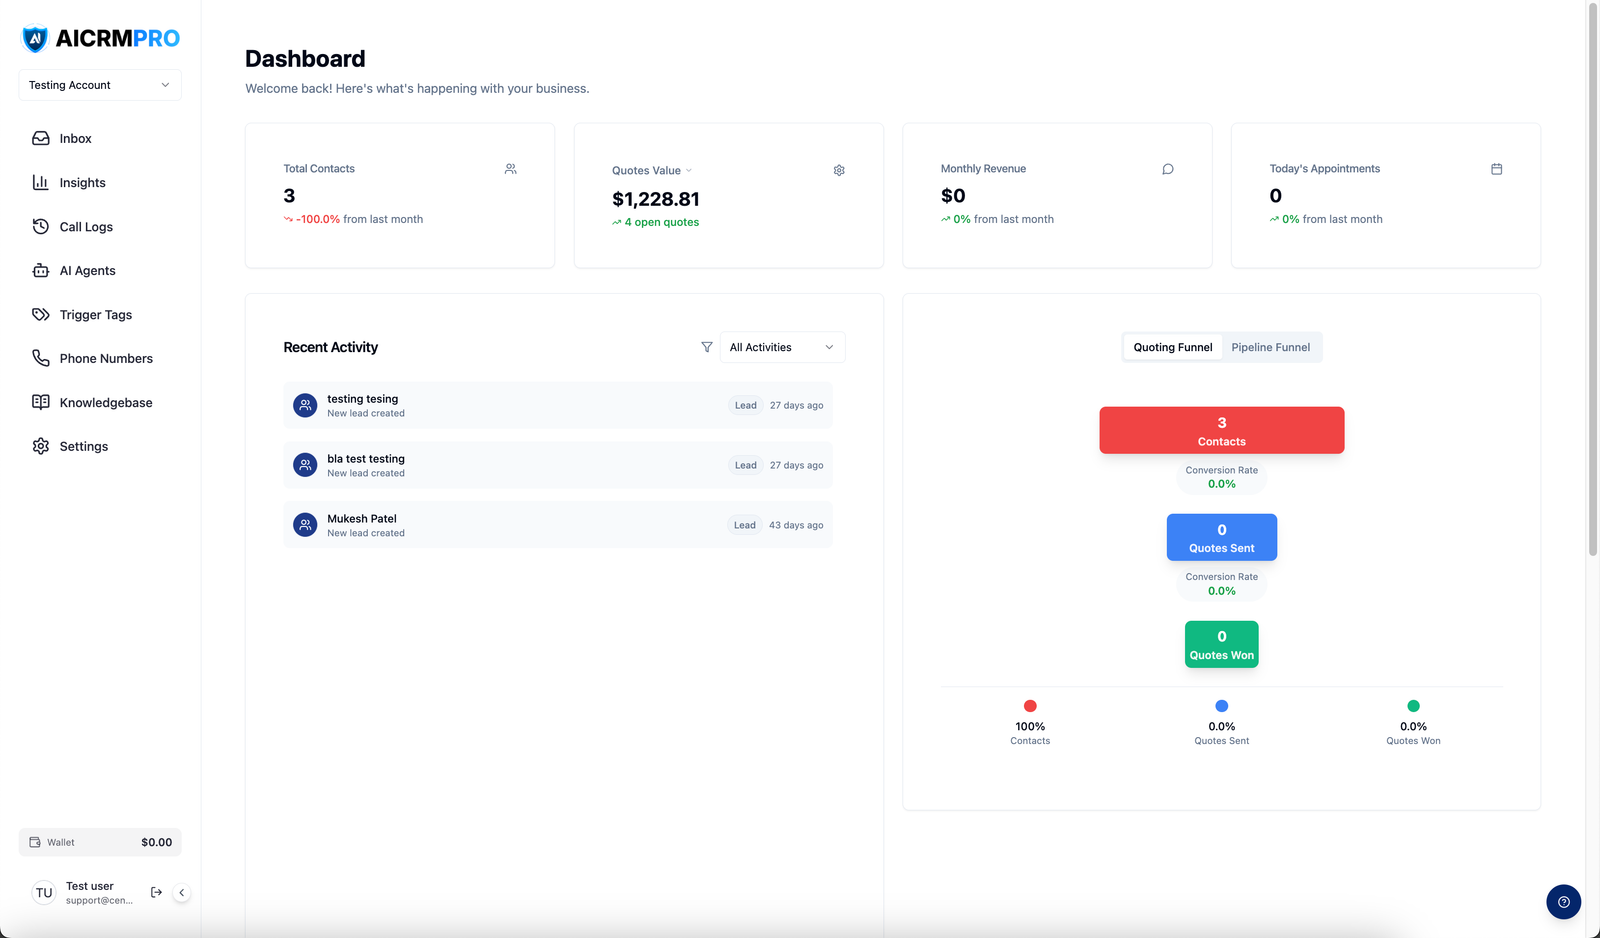Open the testing tesing lead activity
This screenshot has height=938, width=1600.
coord(558,405)
